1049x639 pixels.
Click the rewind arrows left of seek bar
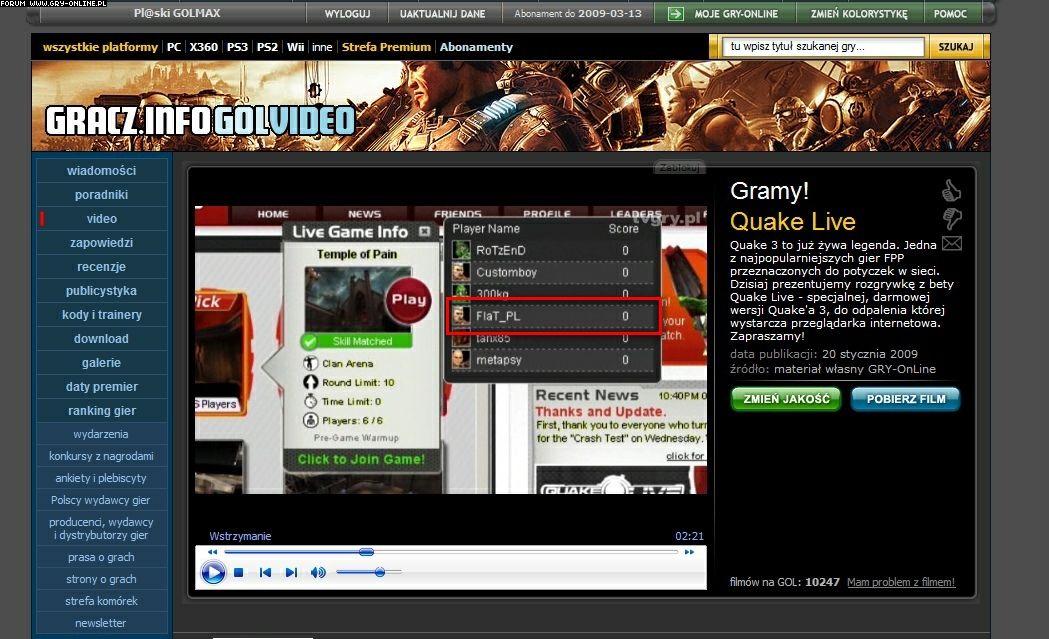[x=212, y=552]
